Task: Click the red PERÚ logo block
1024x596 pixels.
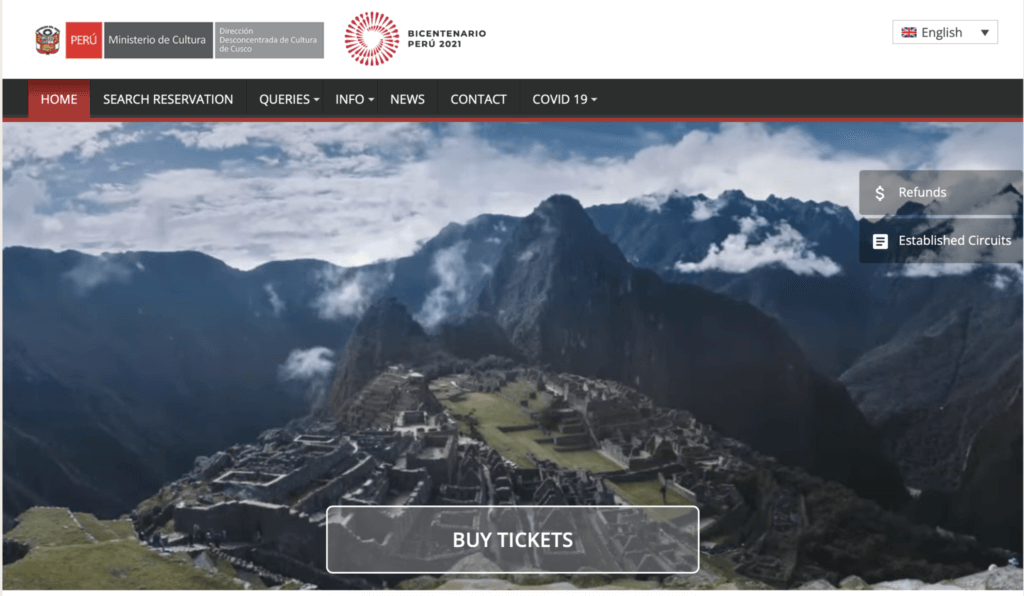Action: coord(84,40)
